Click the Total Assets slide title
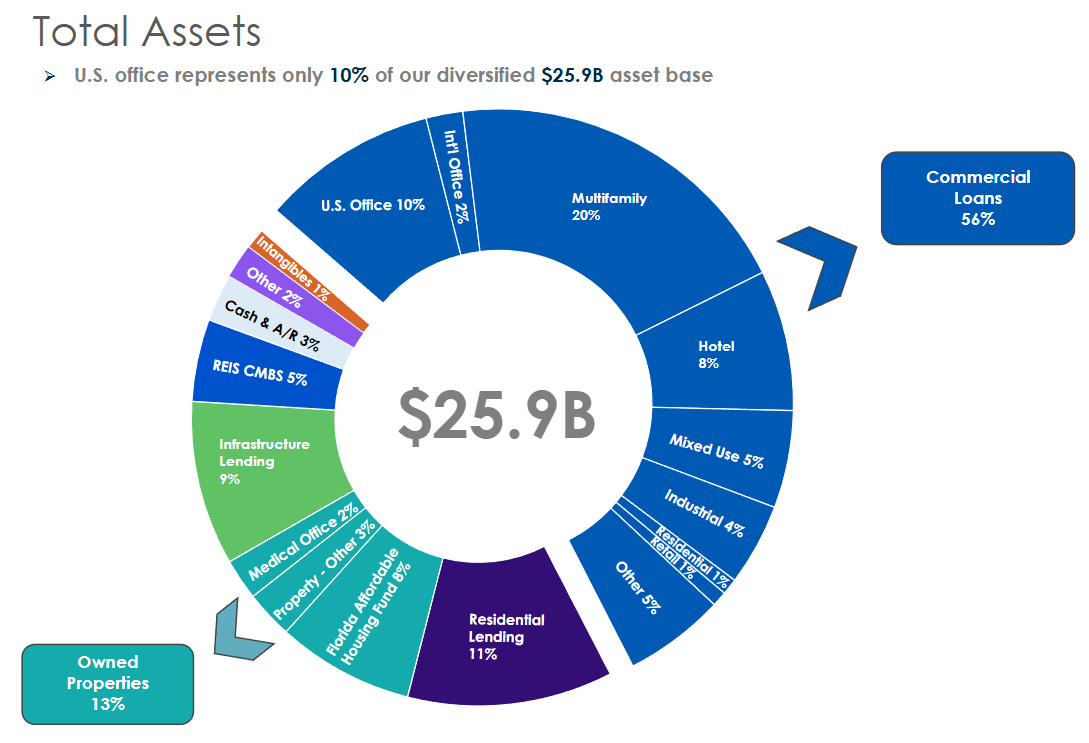 [146, 33]
